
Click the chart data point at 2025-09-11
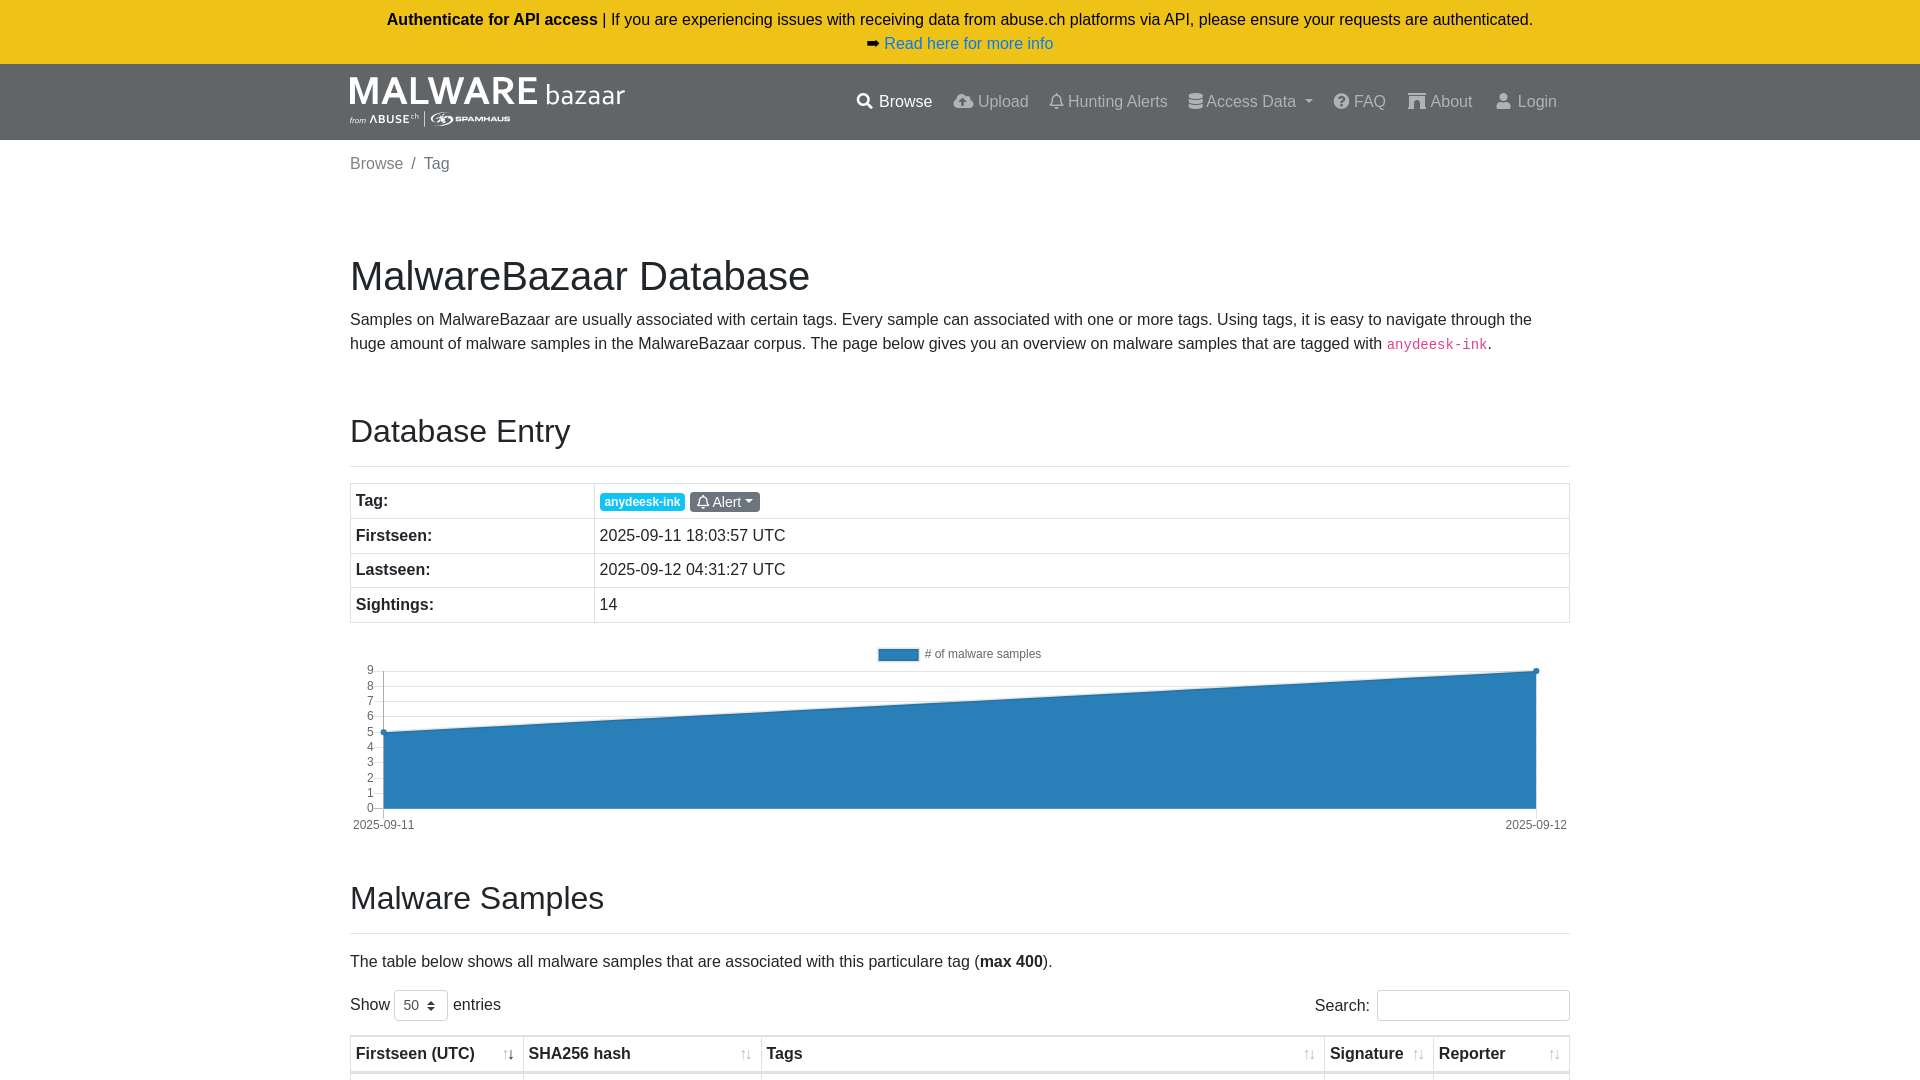[384, 732]
